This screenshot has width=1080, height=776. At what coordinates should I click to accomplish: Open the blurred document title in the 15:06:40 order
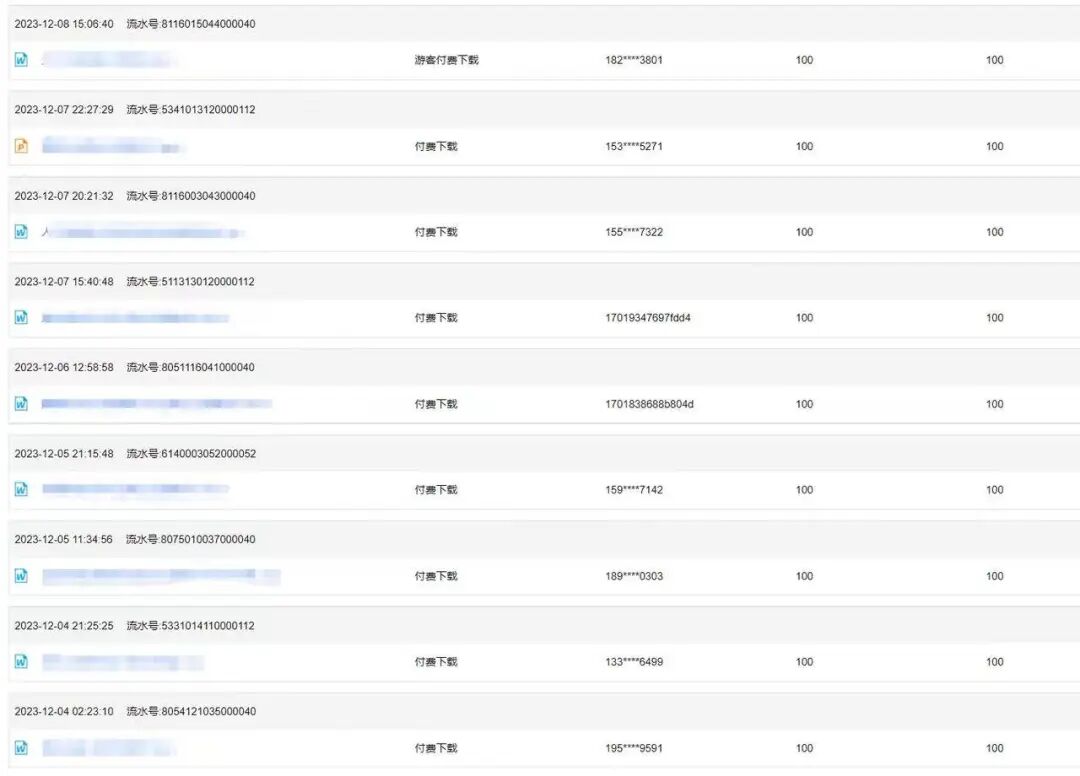pyautogui.click(x=107, y=60)
